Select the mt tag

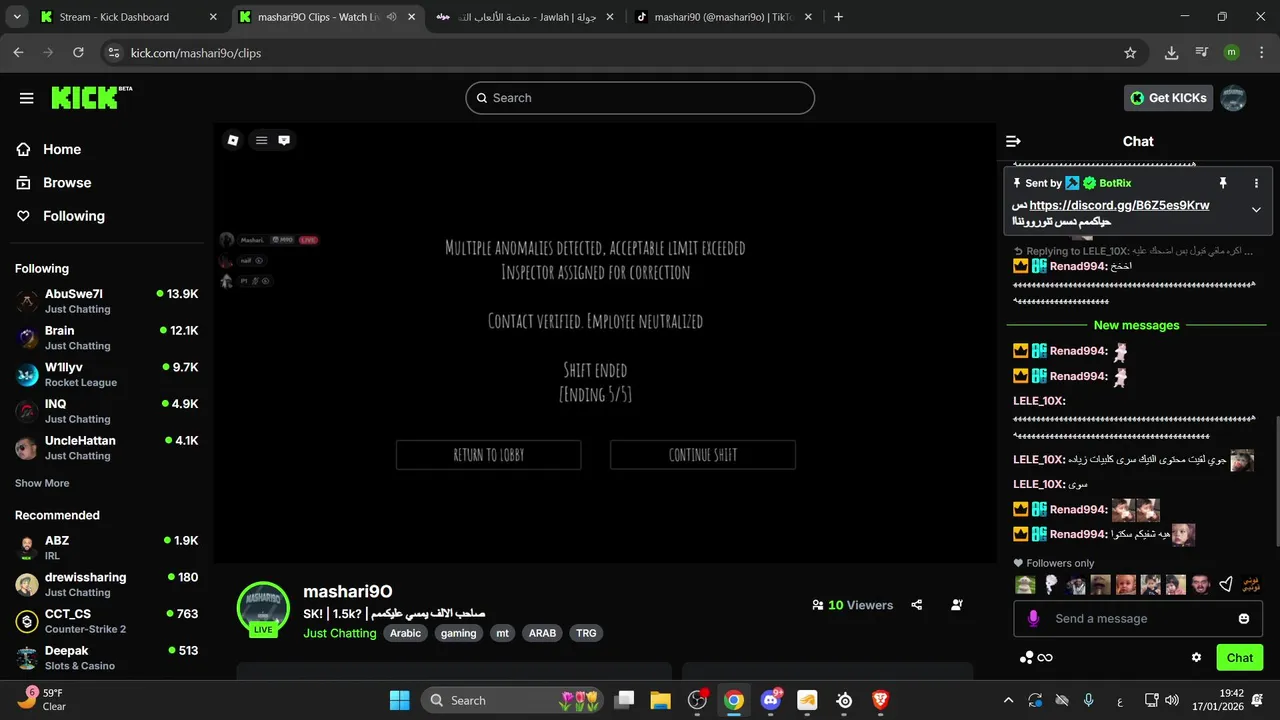point(503,633)
